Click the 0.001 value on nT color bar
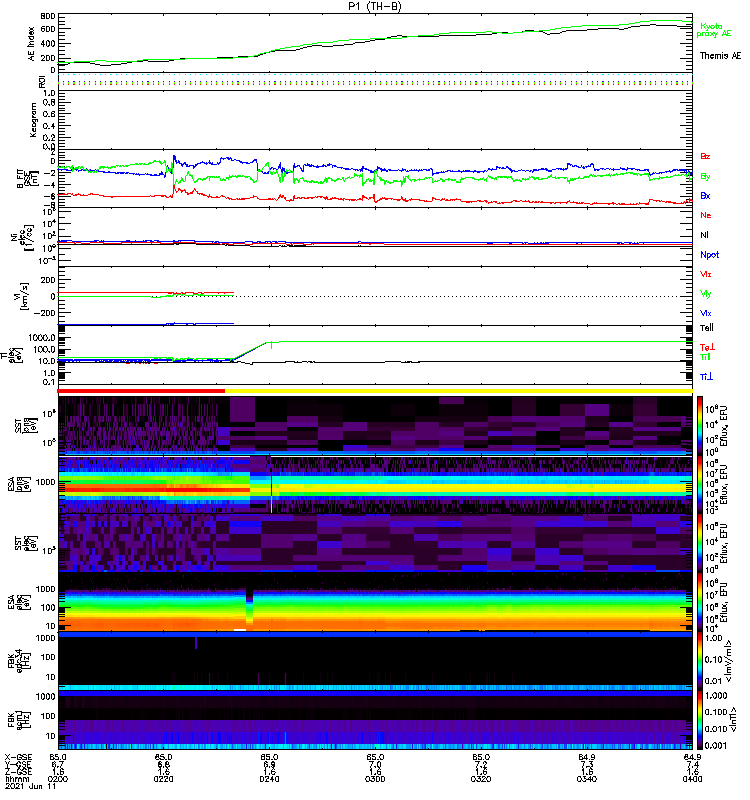 [715, 745]
